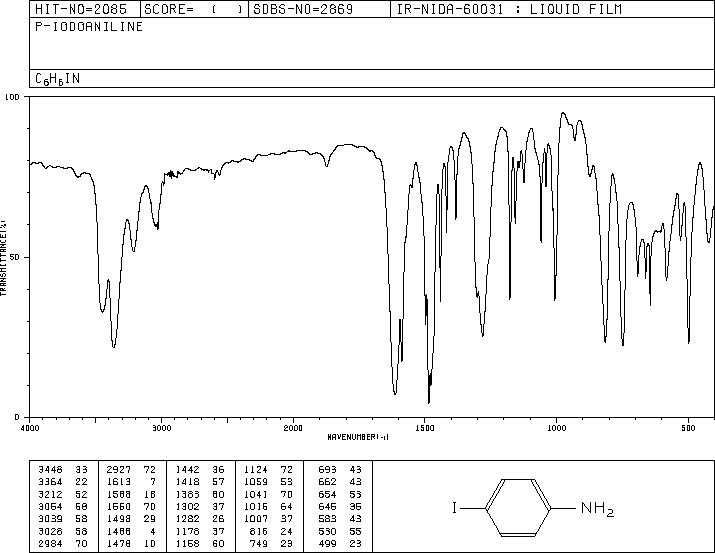Click the 583 peak value in table
Screen dimensions: 715x553
[x=327, y=519]
